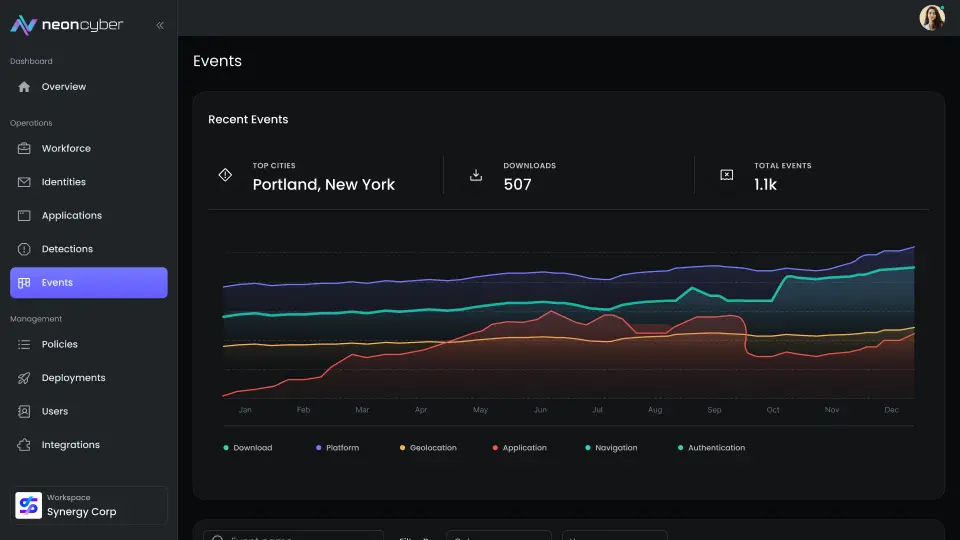Click the Detections alert icon
960x540 pixels.
pos(24,249)
